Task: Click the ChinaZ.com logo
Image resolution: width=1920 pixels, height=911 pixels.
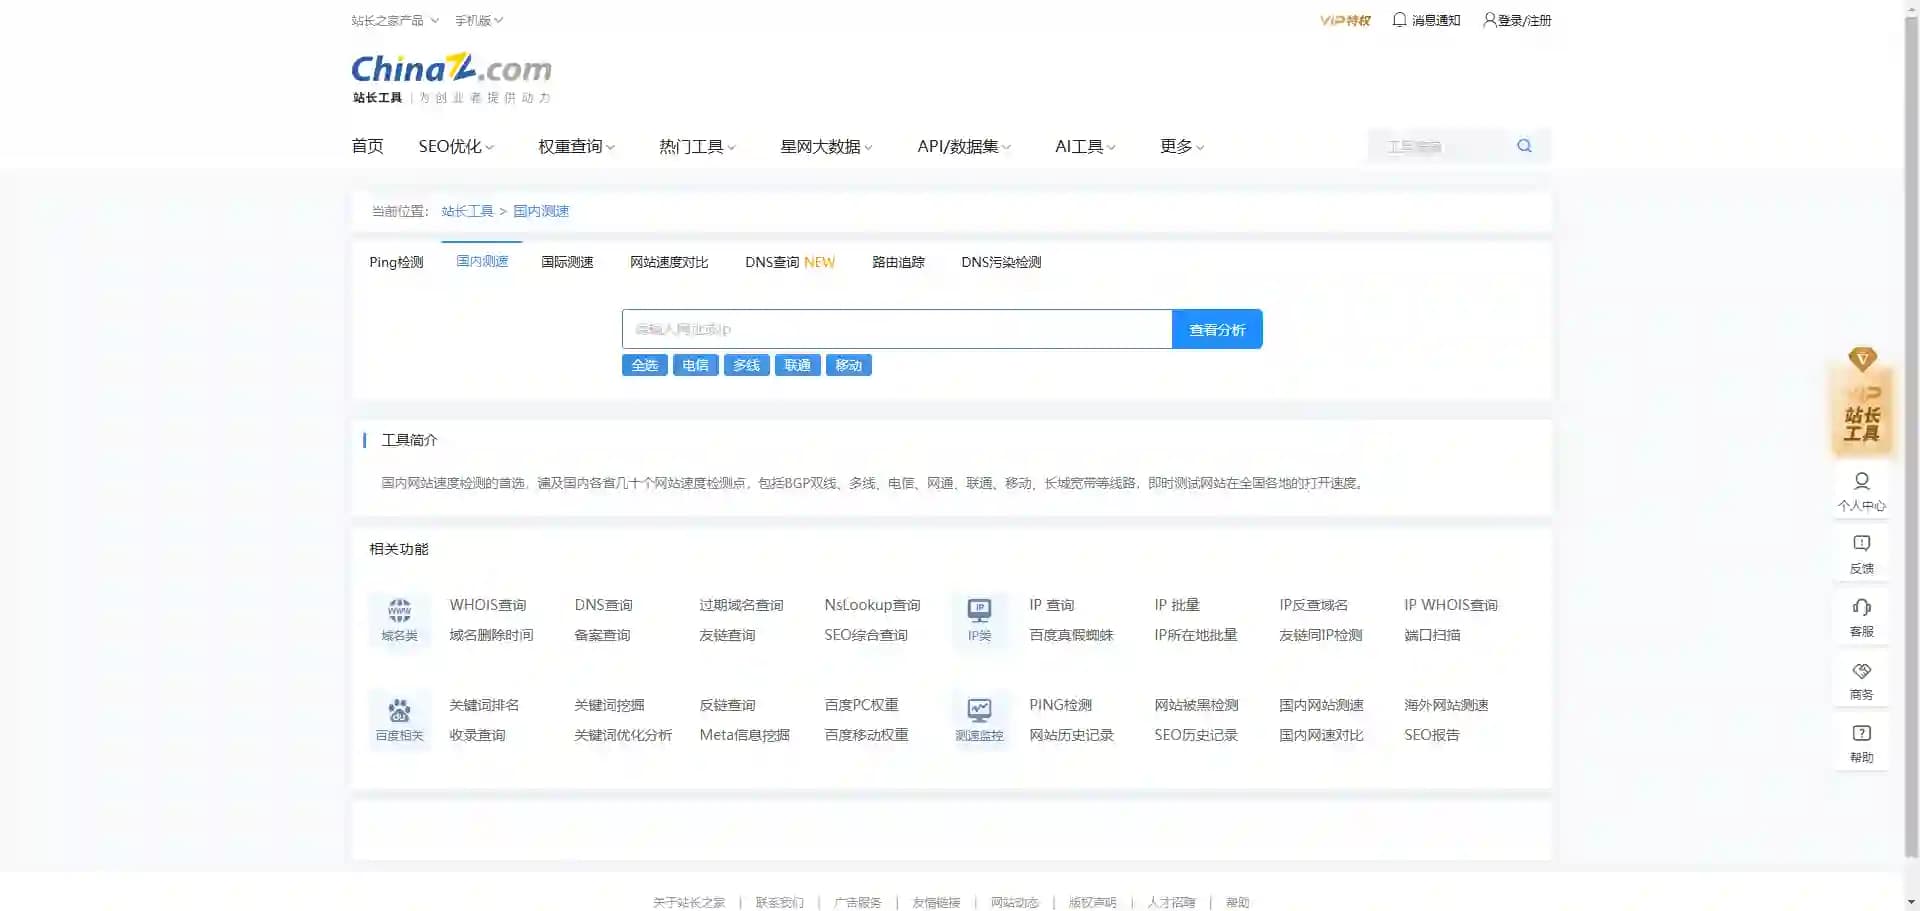Action: point(451,78)
